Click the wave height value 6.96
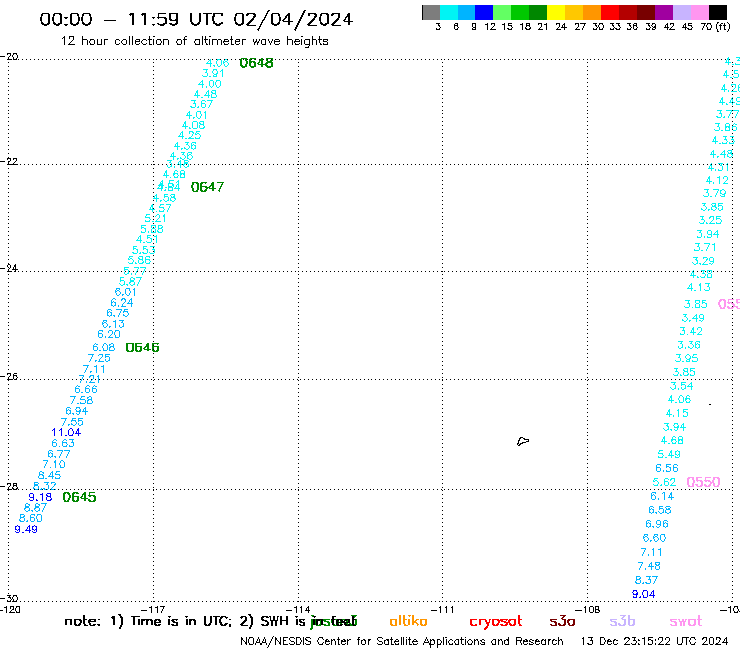The width and height of the screenshot is (740, 650). (x=657, y=524)
